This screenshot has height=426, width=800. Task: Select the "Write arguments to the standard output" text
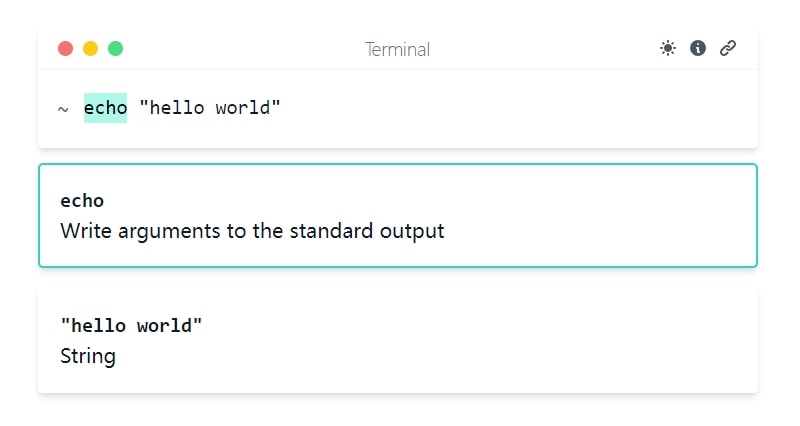[252, 231]
